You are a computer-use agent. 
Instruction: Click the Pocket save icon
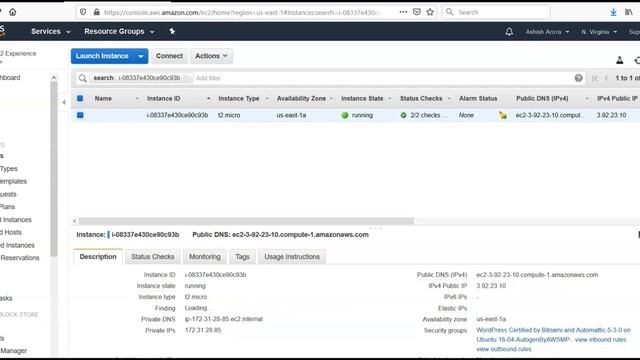417,12
